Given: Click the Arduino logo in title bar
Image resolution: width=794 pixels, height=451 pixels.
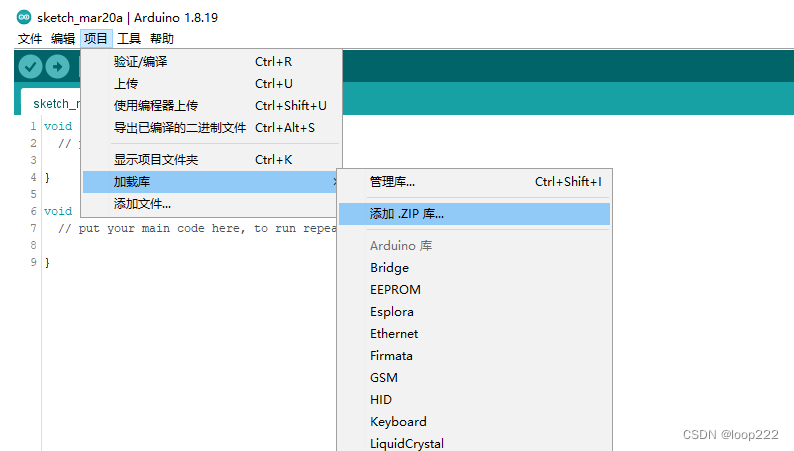Looking at the screenshot, I should point(24,17).
